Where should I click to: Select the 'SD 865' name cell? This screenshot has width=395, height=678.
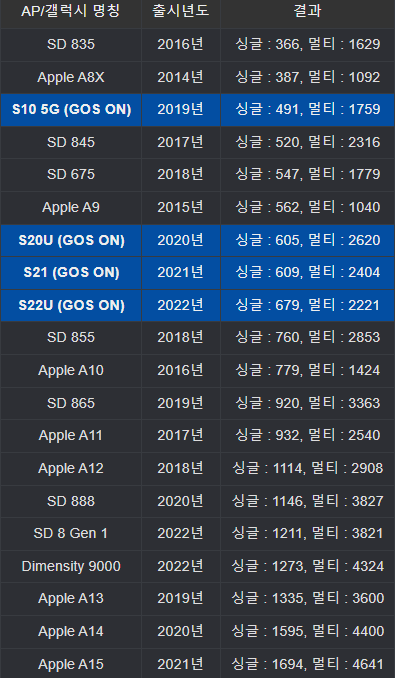(x=71, y=403)
